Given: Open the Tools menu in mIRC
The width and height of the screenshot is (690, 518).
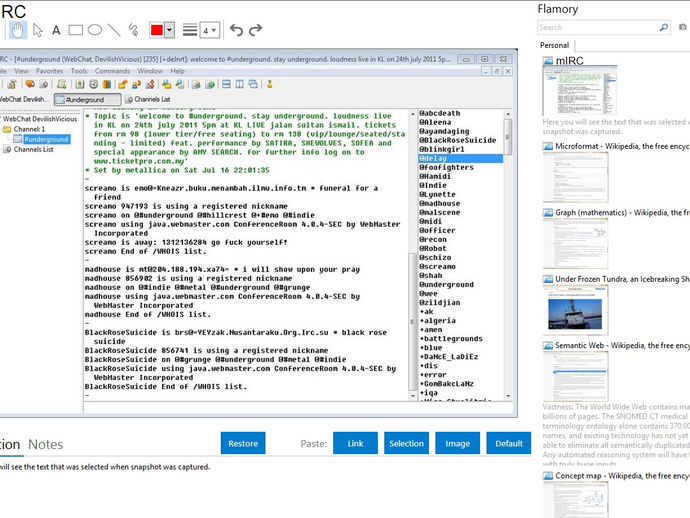Looking at the screenshot, I should (79, 71).
